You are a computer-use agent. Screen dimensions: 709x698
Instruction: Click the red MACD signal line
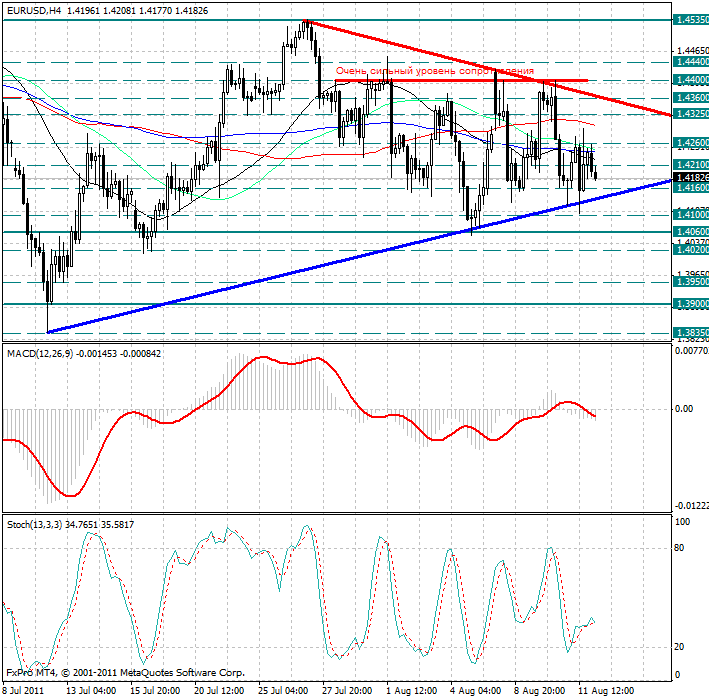point(299,426)
